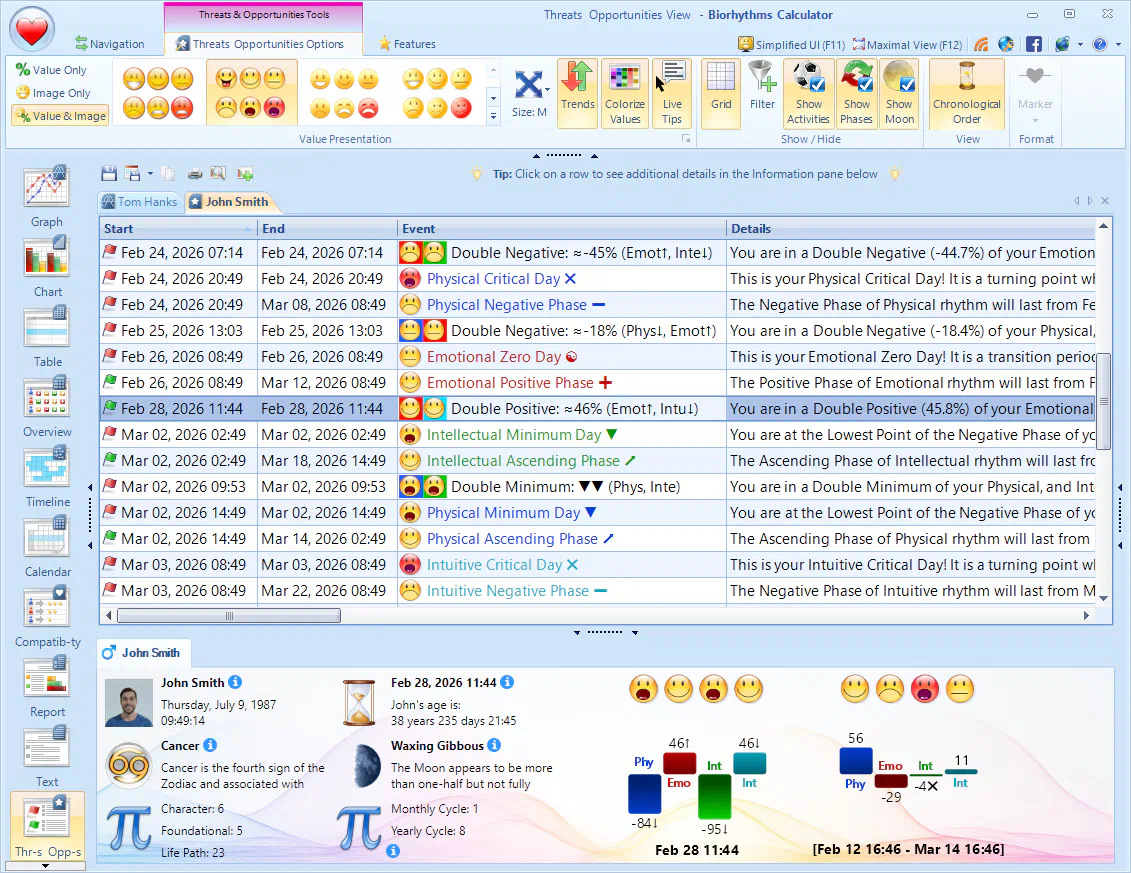The height and width of the screenshot is (873, 1131).
Task: Open the Compatibility view icon
Action: point(47,615)
